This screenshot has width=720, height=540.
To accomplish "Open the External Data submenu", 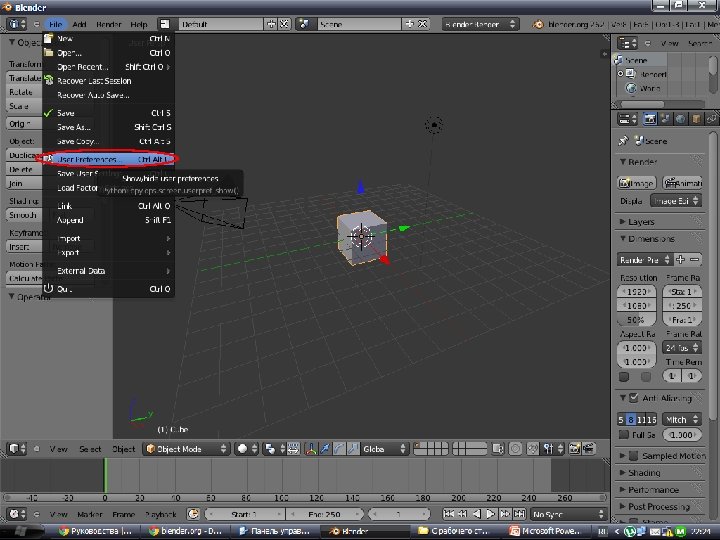I will point(108,271).
